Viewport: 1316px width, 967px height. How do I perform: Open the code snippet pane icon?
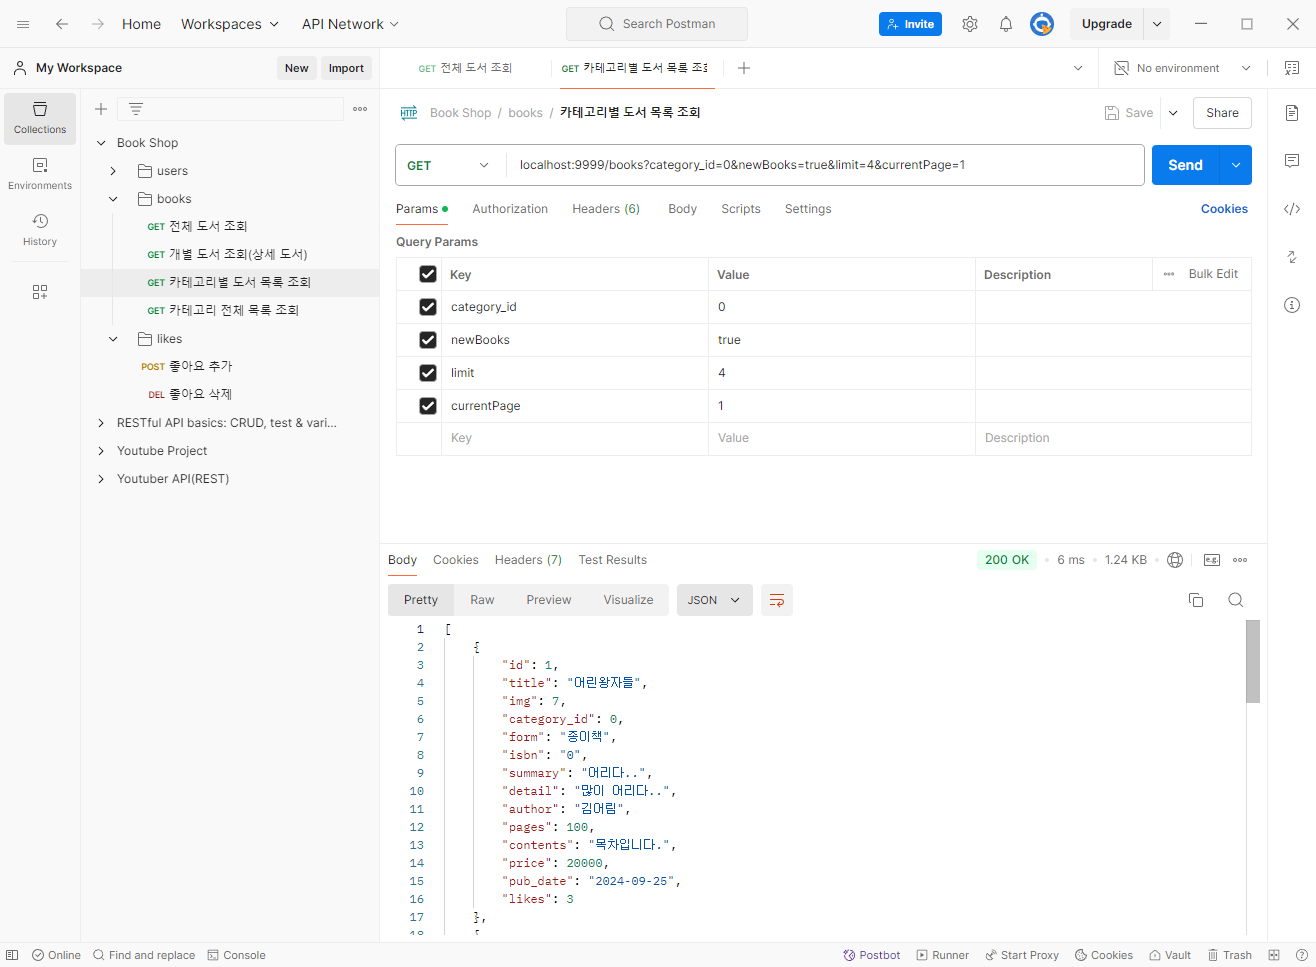pos(1292,209)
